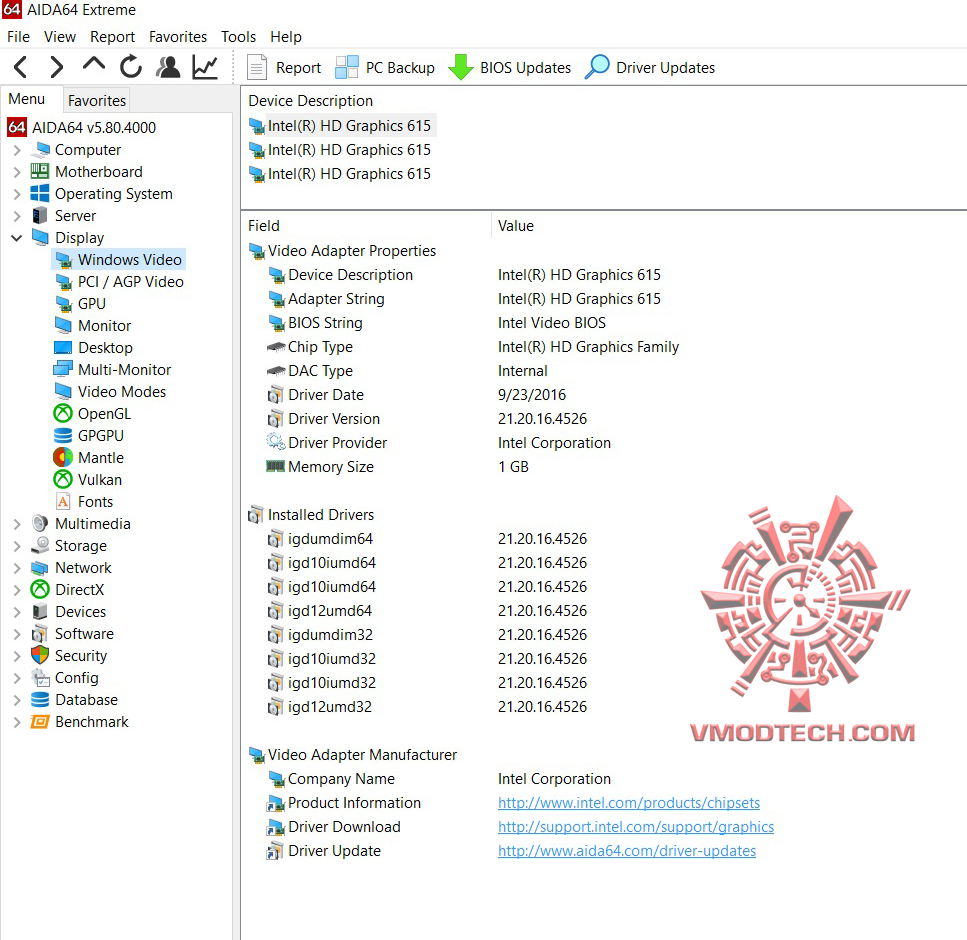The width and height of the screenshot is (967, 940).
Task: Click the Software icon in the tree
Action: [40, 633]
